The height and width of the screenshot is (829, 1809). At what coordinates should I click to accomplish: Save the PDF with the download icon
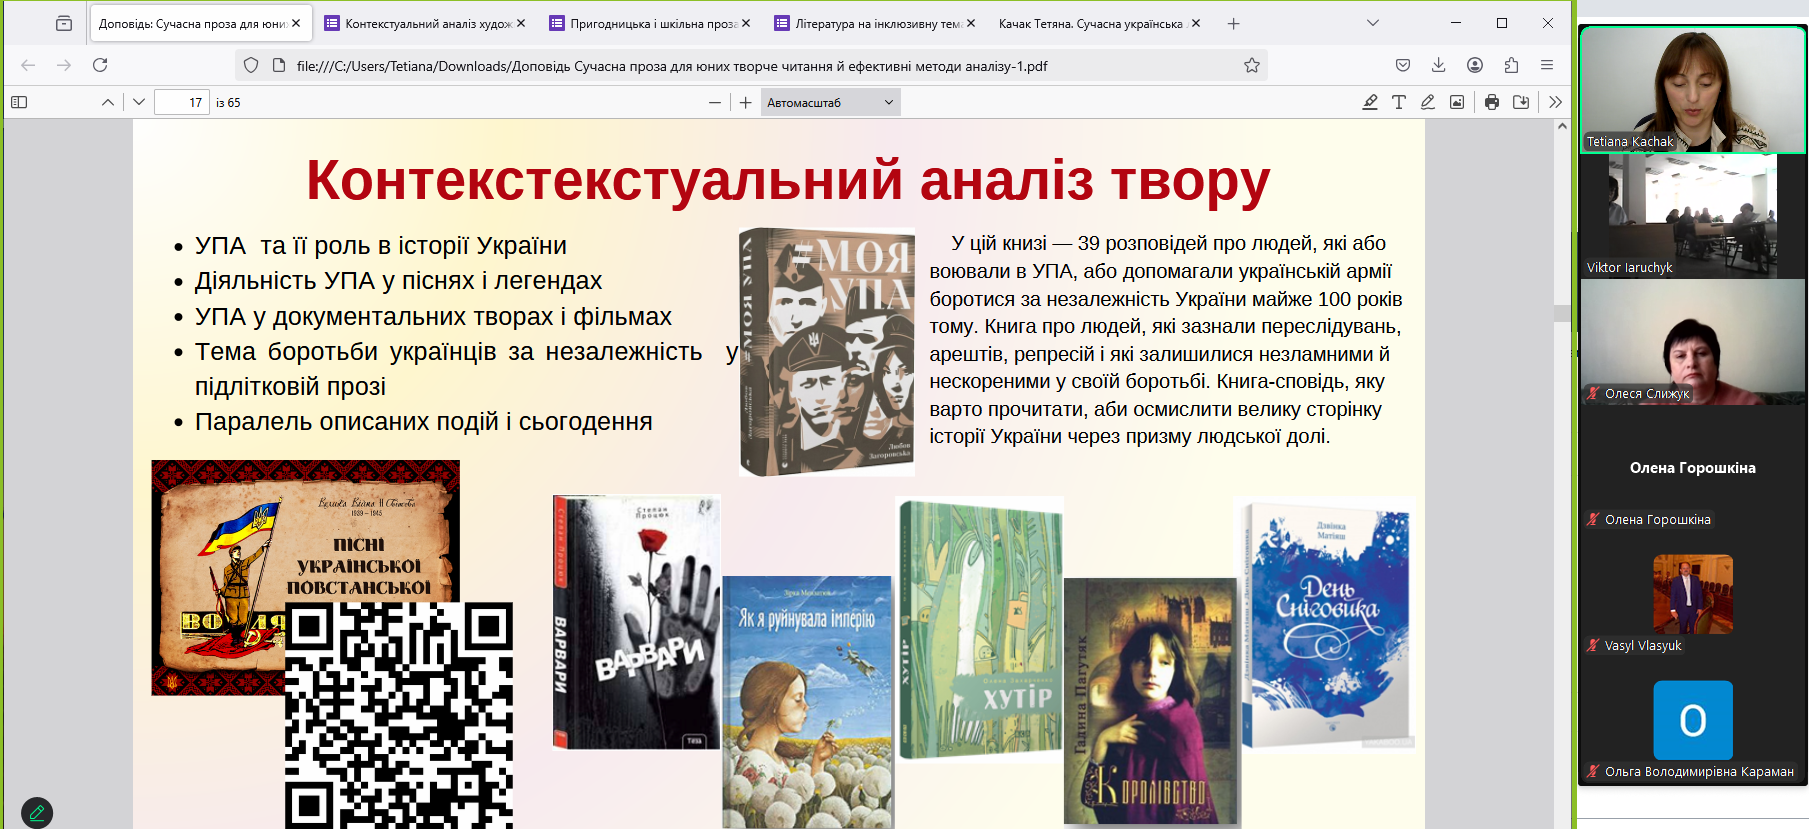click(1521, 102)
